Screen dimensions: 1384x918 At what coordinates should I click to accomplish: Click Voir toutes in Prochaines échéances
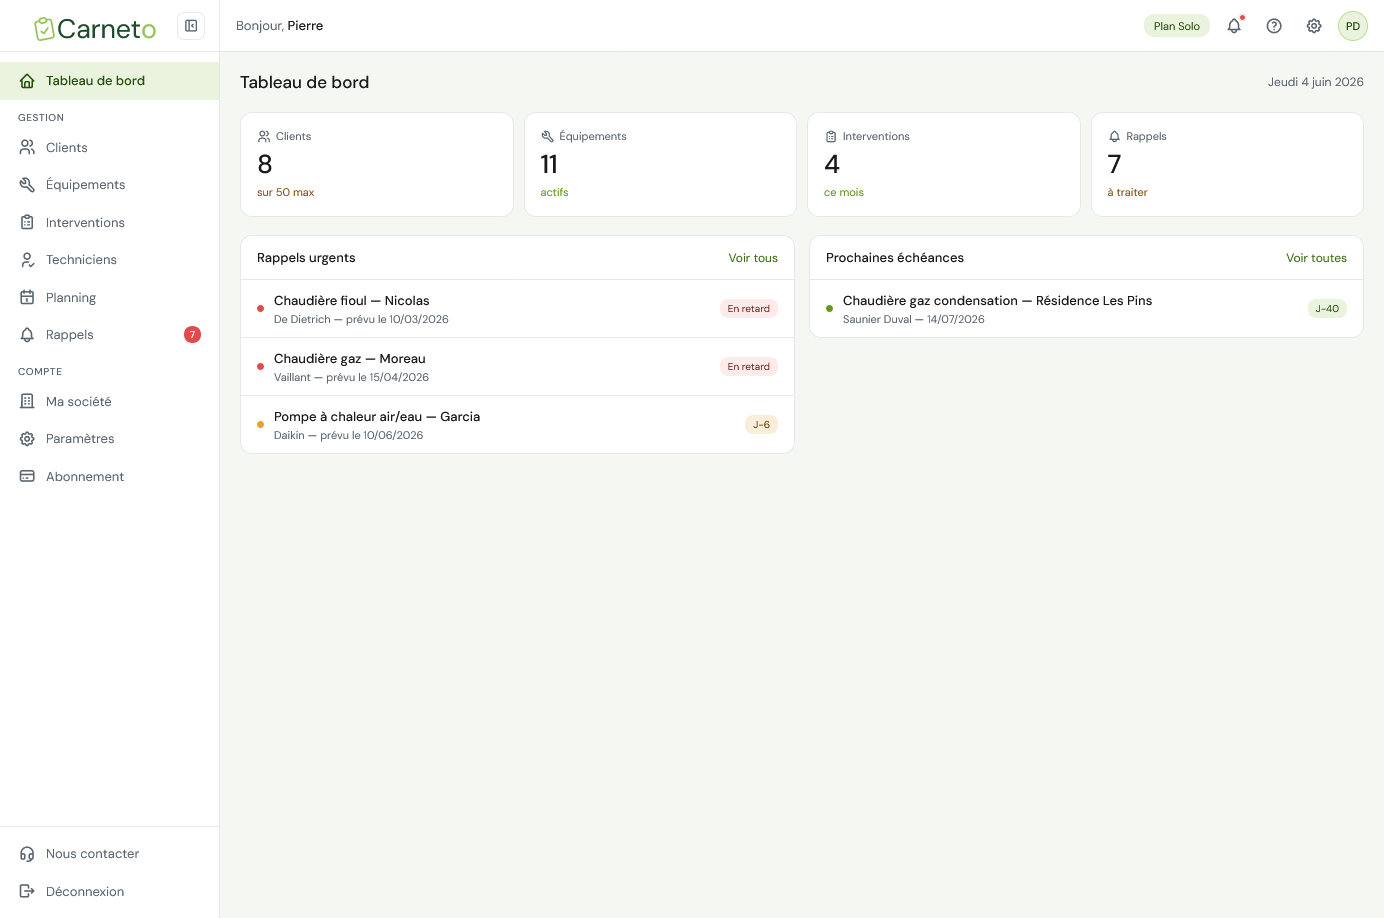point(1316,258)
